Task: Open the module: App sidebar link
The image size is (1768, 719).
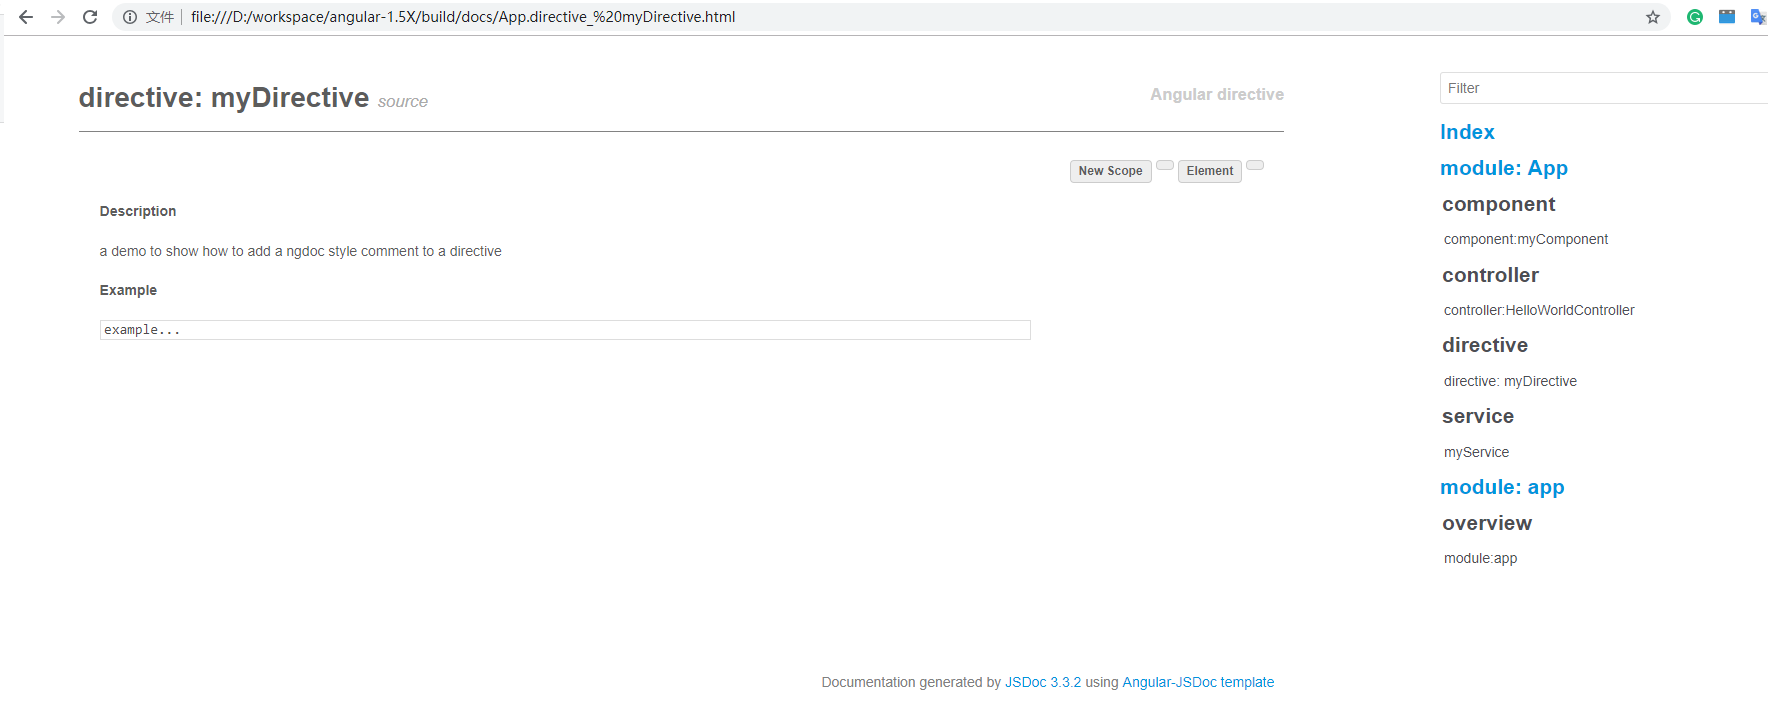Action: (1504, 168)
